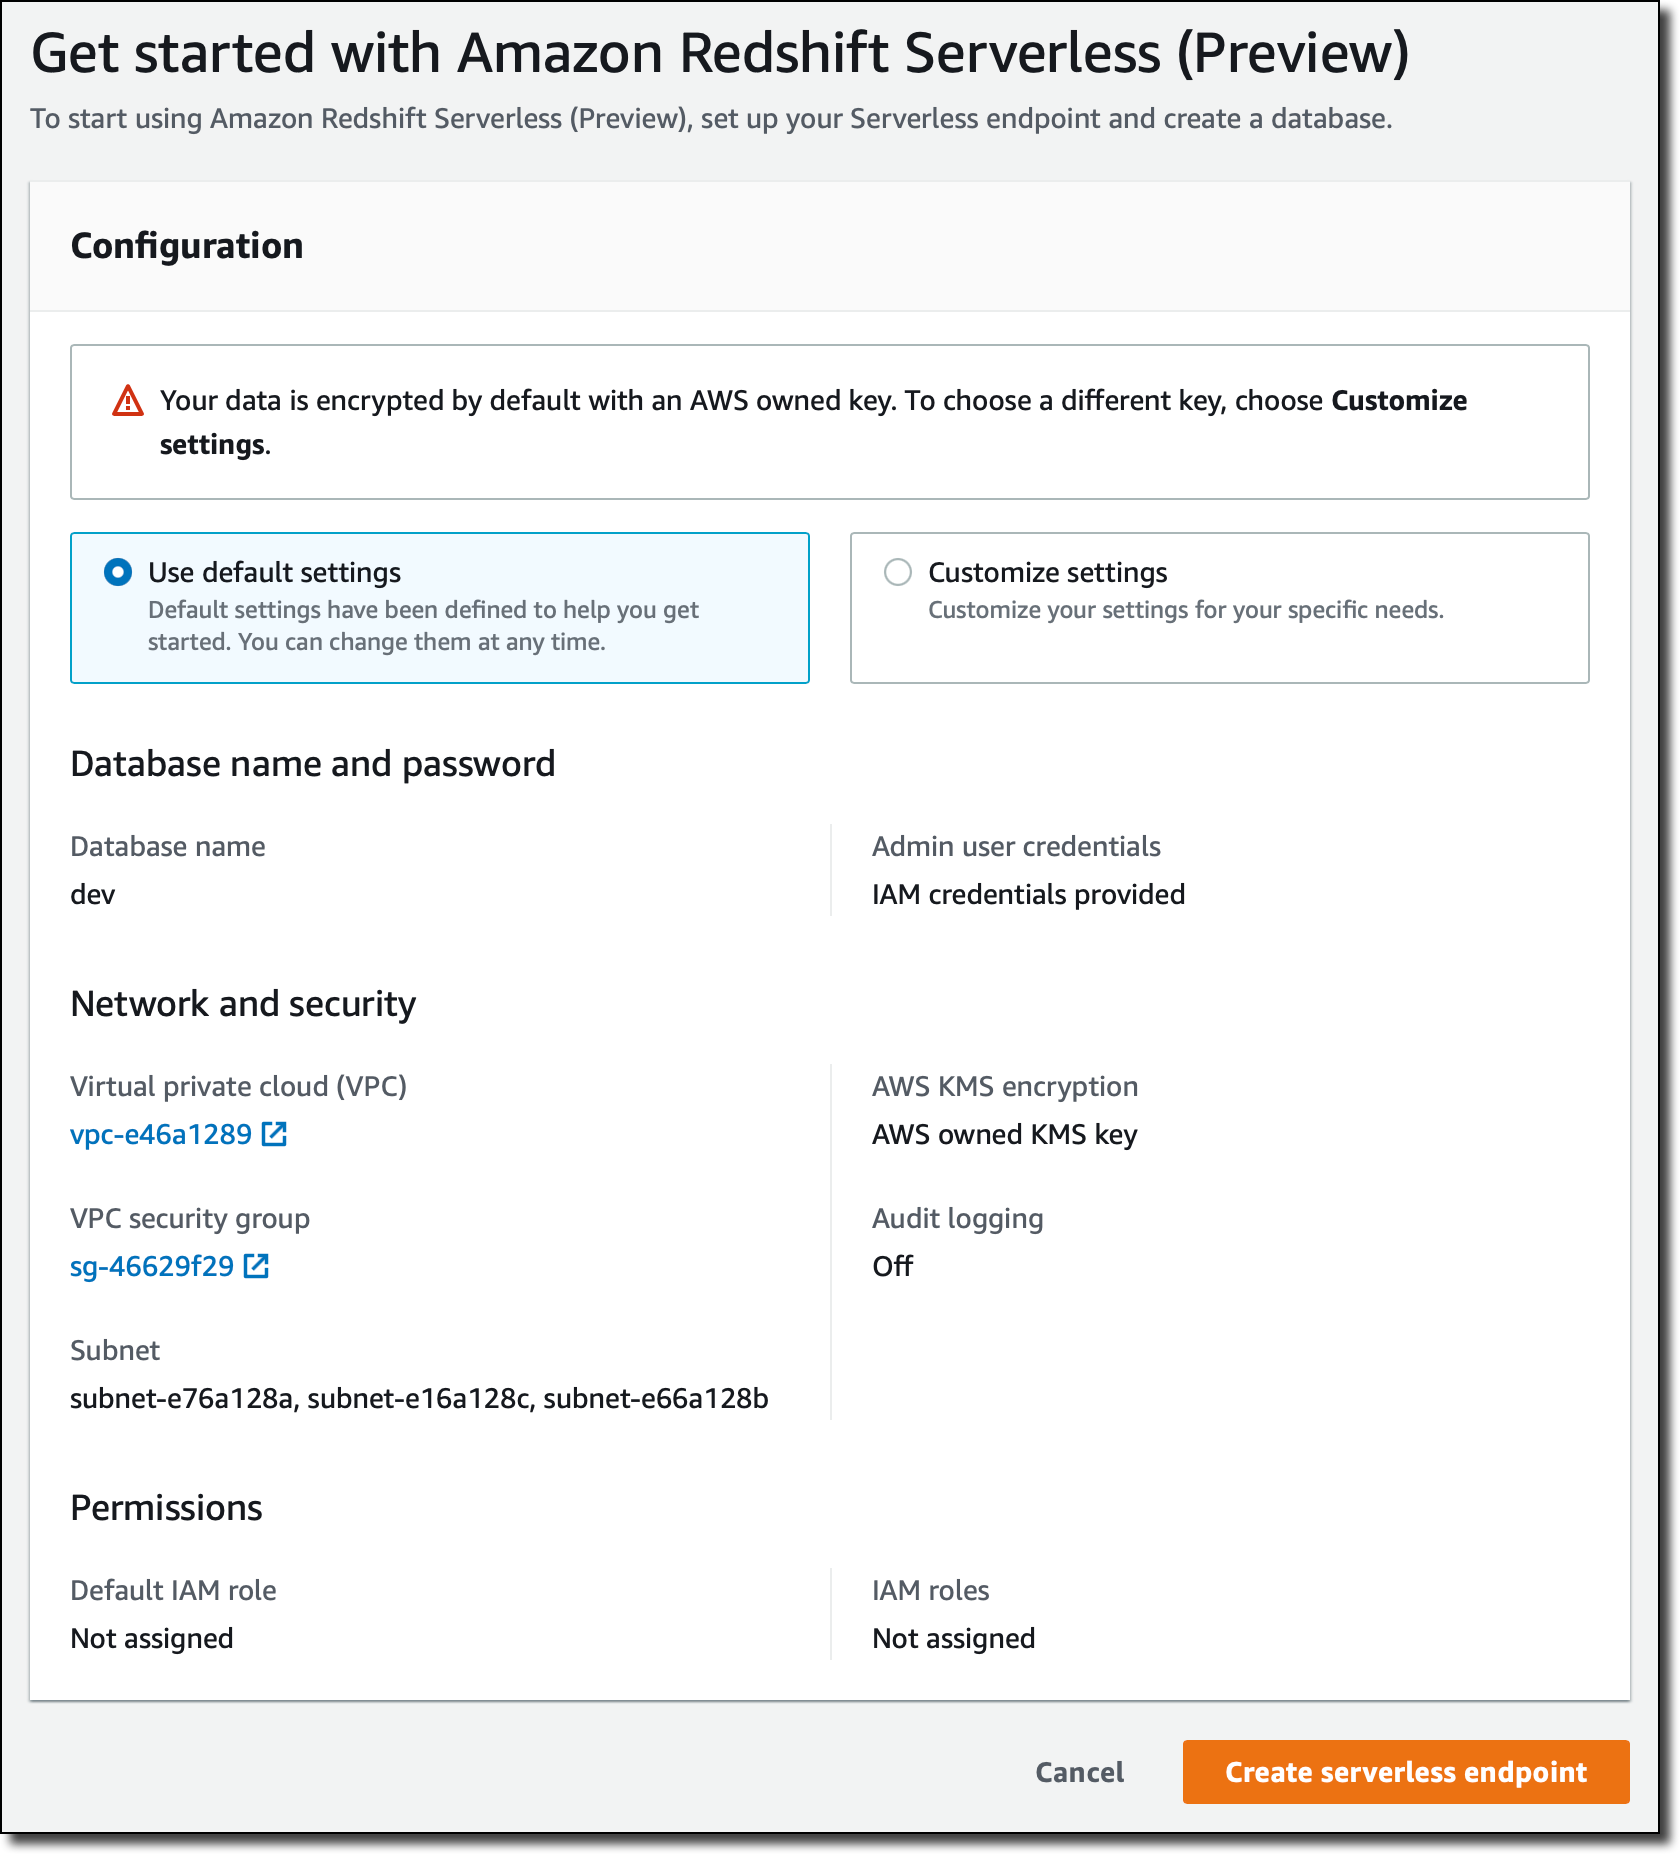Click the Audit logging Off value
This screenshot has height=1854, width=1680.
(x=892, y=1266)
